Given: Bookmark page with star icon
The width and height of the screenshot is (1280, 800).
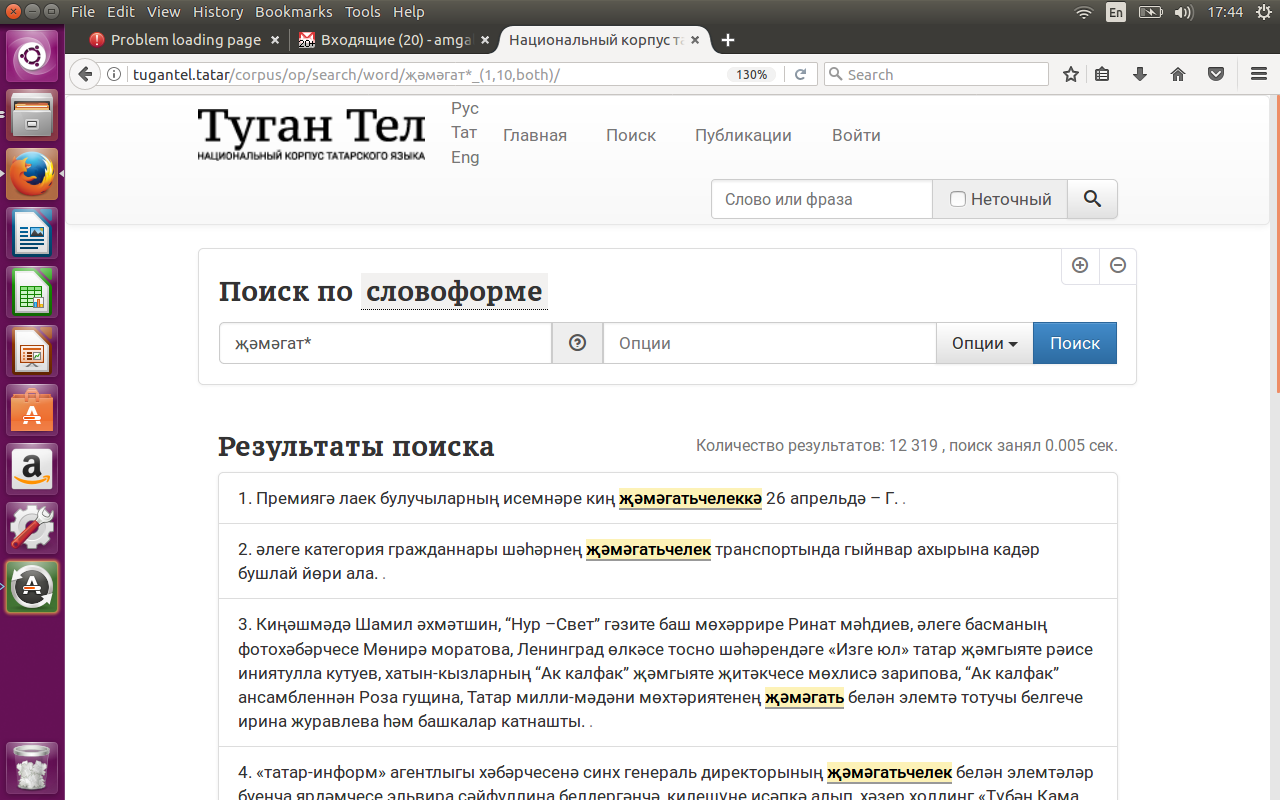Looking at the screenshot, I should (1071, 74).
